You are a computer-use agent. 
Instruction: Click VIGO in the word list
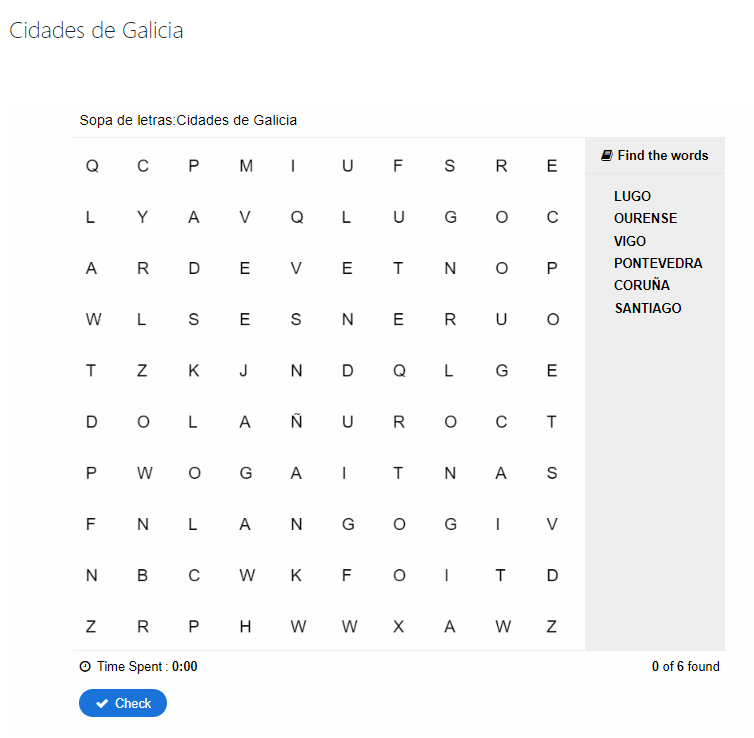tap(630, 241)
